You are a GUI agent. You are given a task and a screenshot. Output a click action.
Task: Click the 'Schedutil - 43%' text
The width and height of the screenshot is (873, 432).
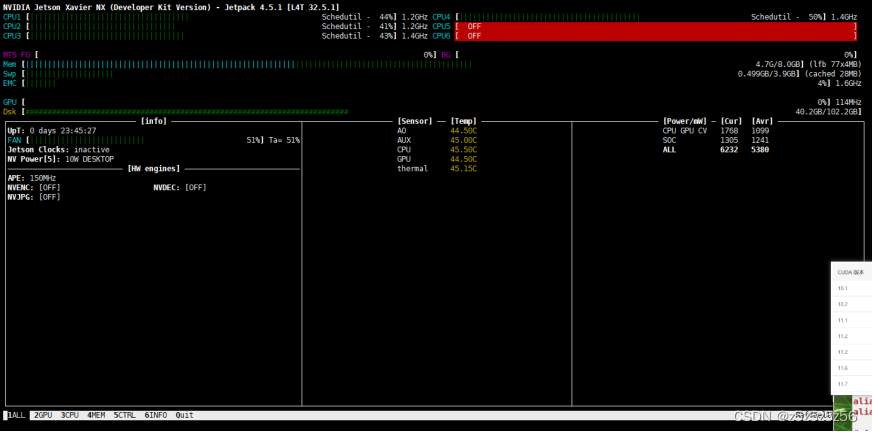tap(359, 36)
